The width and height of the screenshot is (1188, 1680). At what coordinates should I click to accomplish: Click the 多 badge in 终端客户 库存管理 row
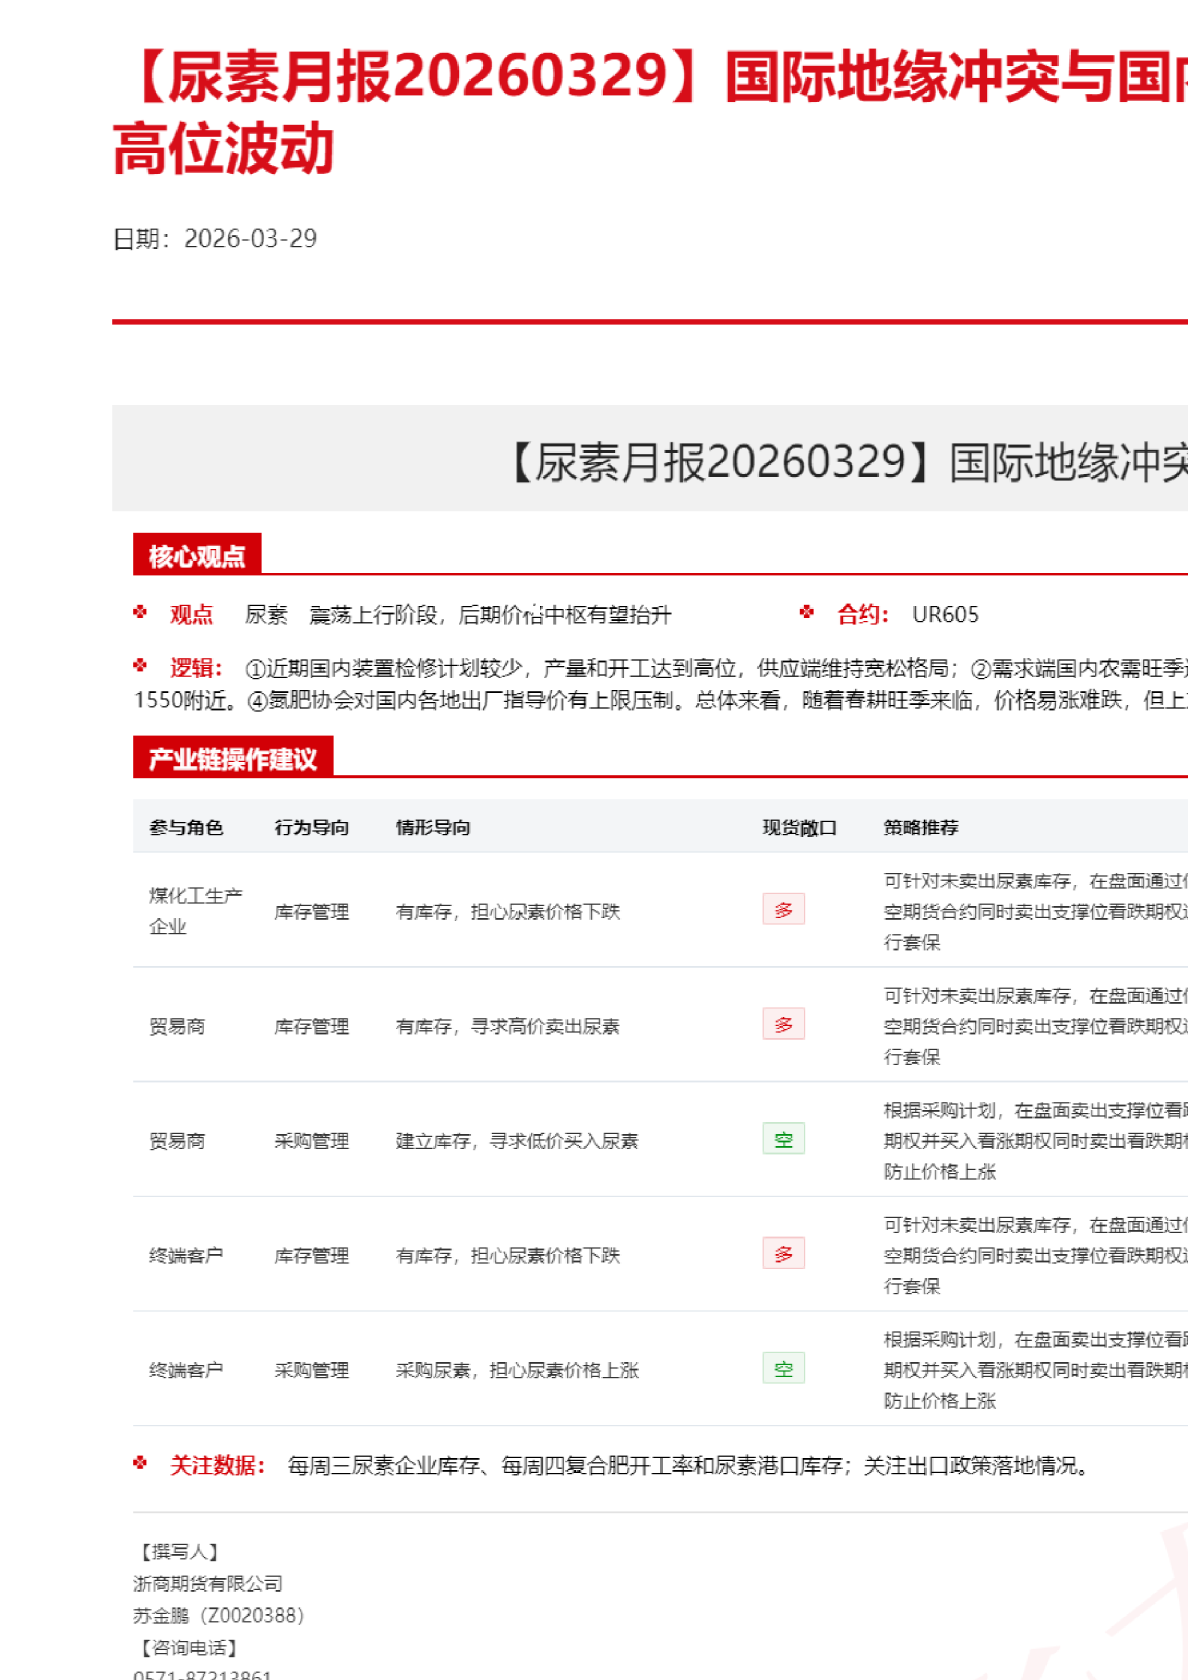tap(783, 1254)
